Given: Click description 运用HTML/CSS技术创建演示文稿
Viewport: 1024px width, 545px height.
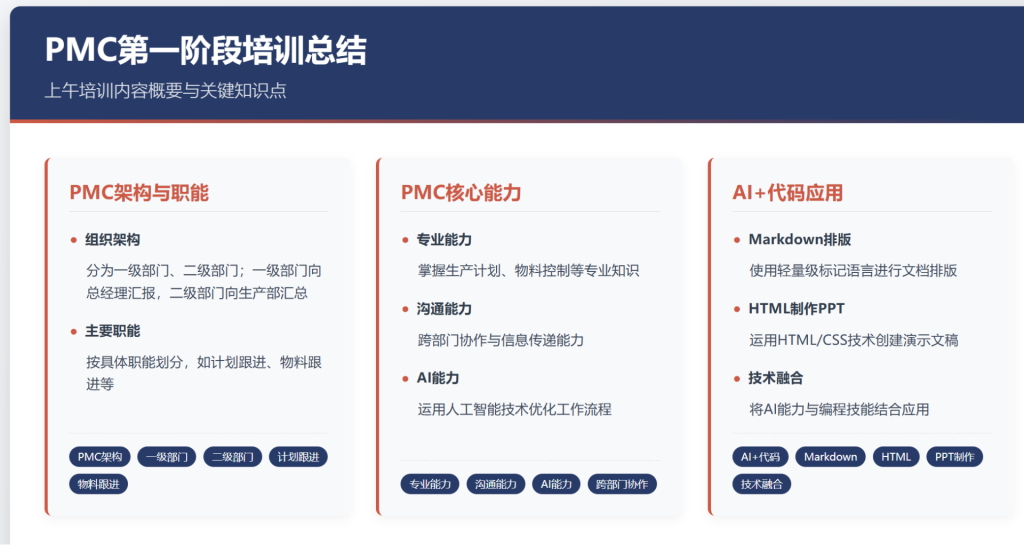Looking at the screenshot, I should [854, 339].
